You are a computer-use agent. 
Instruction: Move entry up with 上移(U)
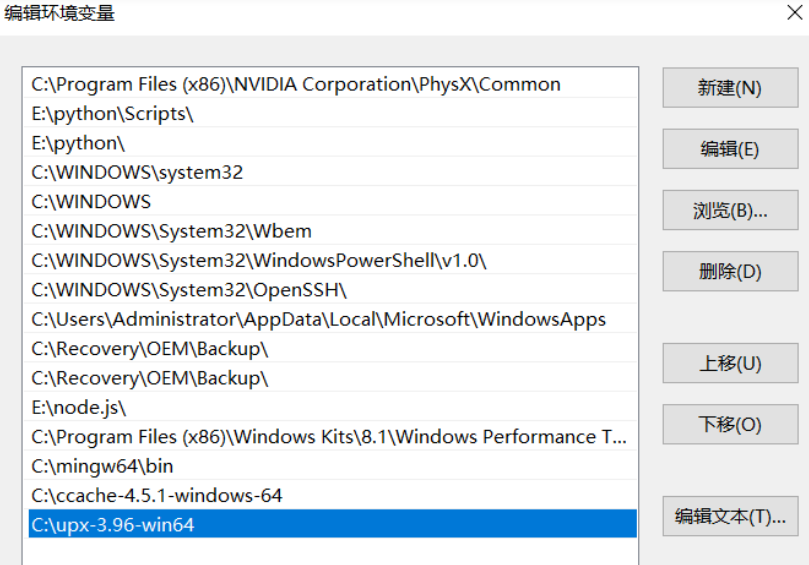(x=730, y=363)
